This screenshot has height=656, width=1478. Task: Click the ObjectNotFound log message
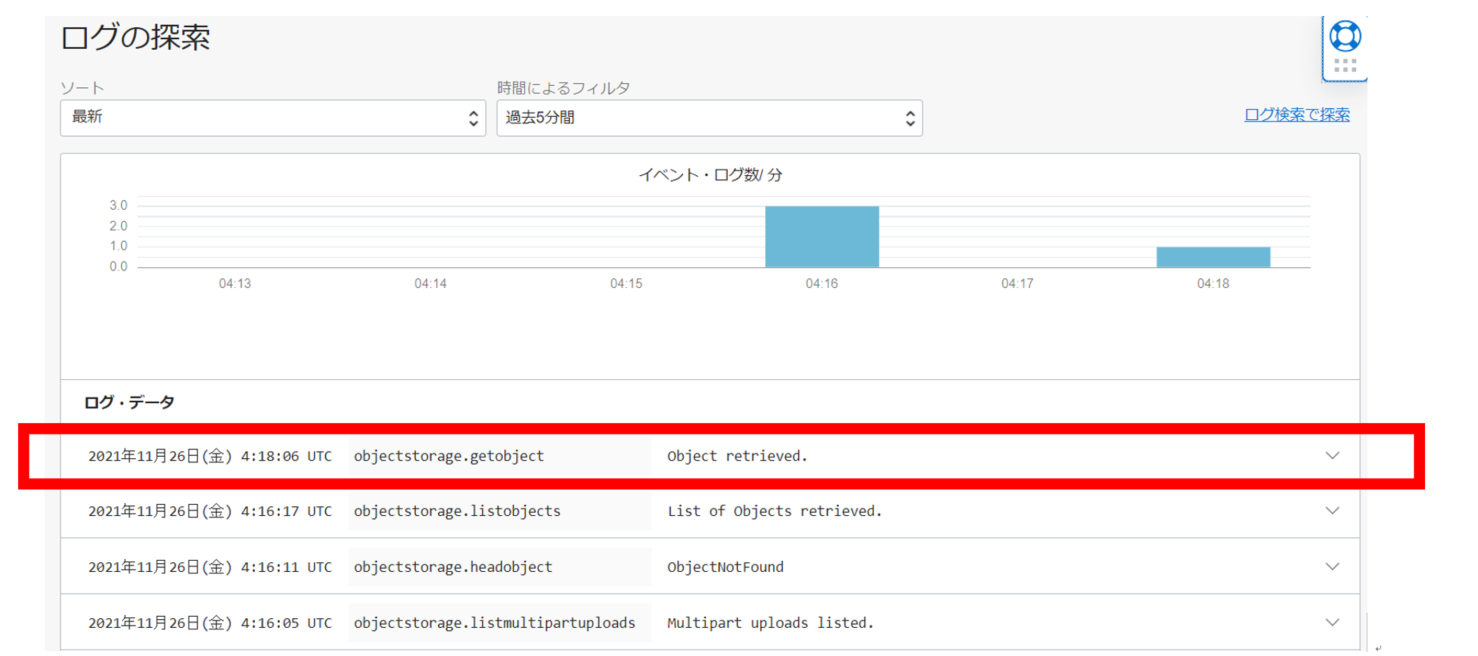725,567
